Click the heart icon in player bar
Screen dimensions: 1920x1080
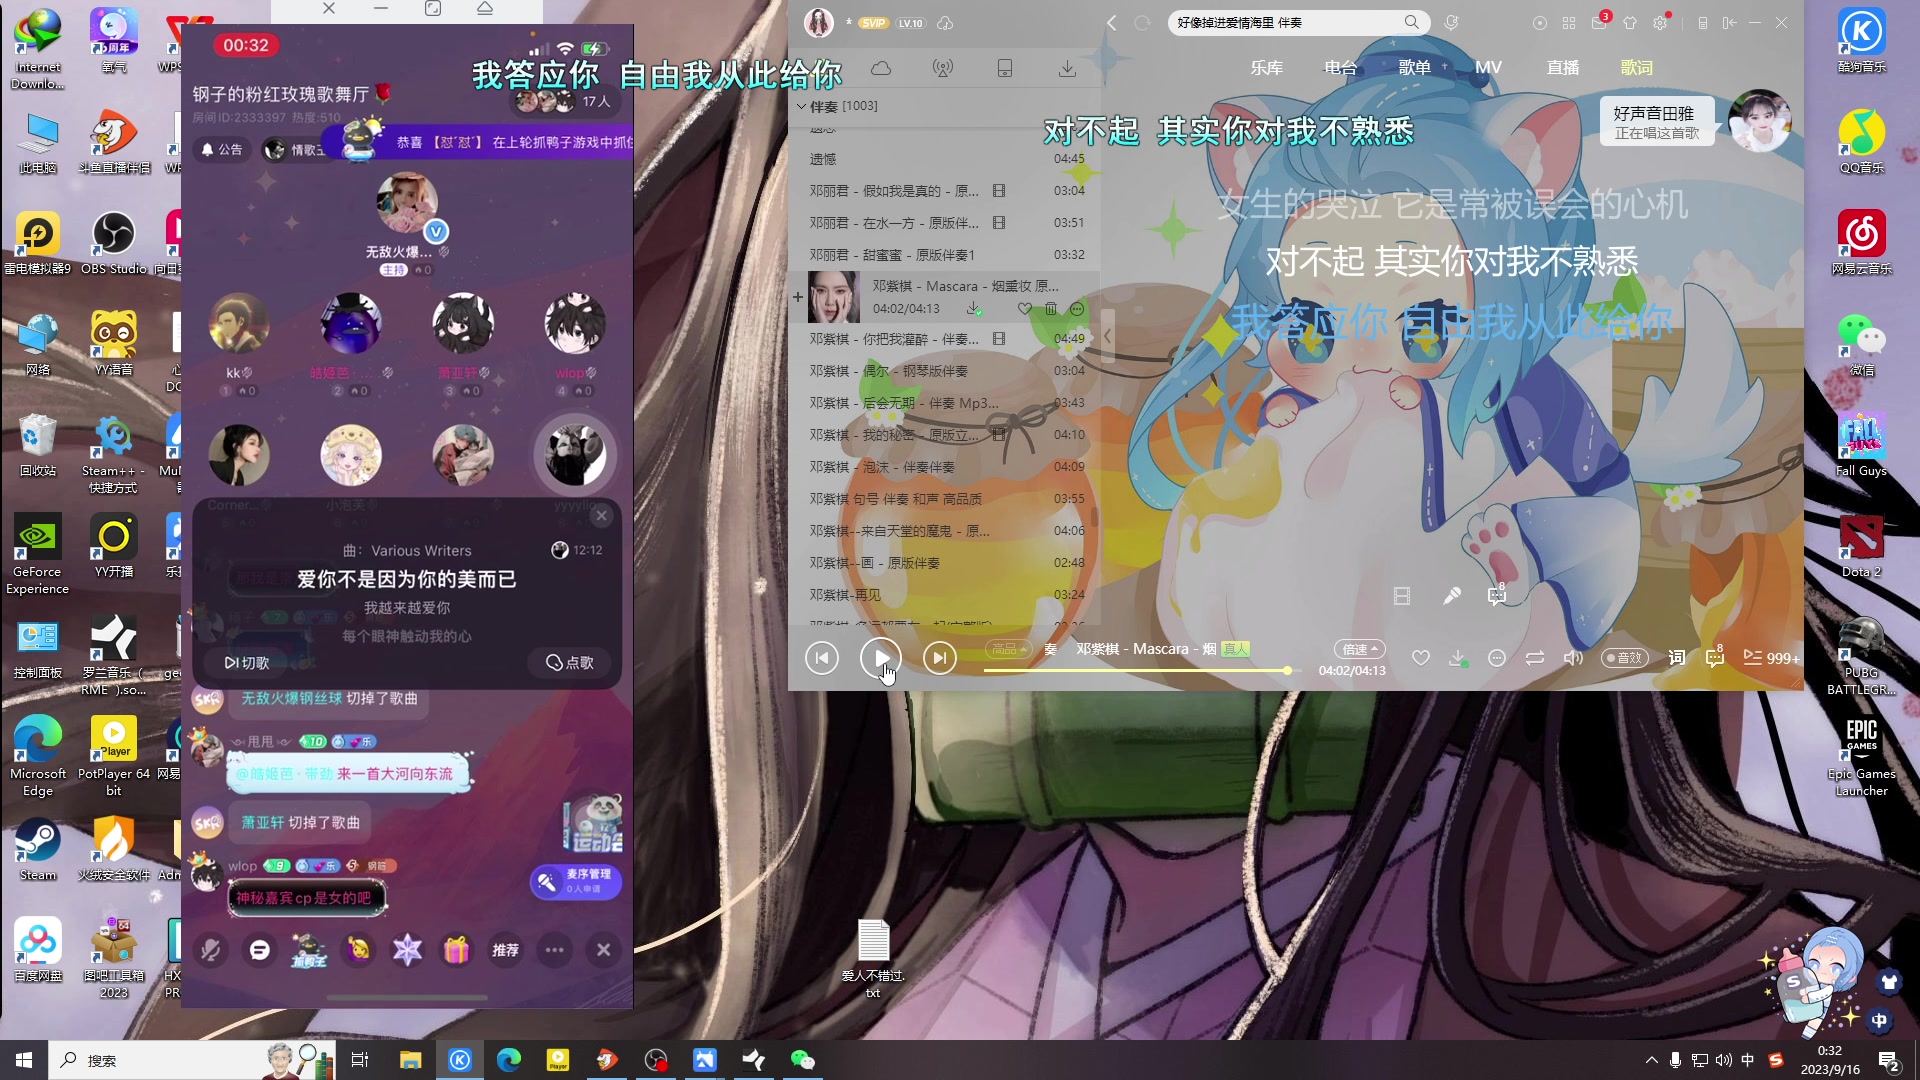(1420, 658)
